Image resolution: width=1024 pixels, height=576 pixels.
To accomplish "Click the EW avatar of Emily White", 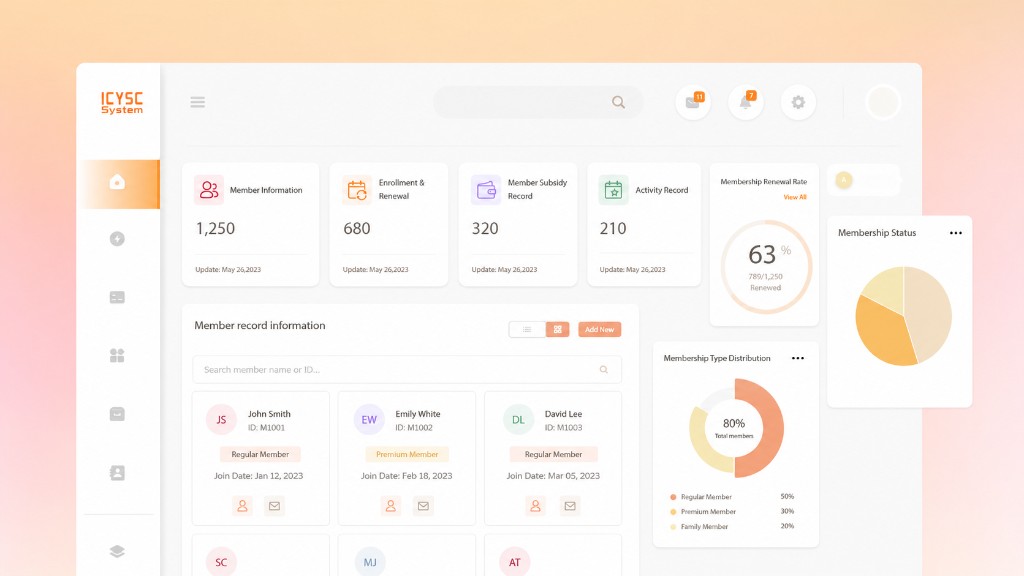I will tap(369, 420).
